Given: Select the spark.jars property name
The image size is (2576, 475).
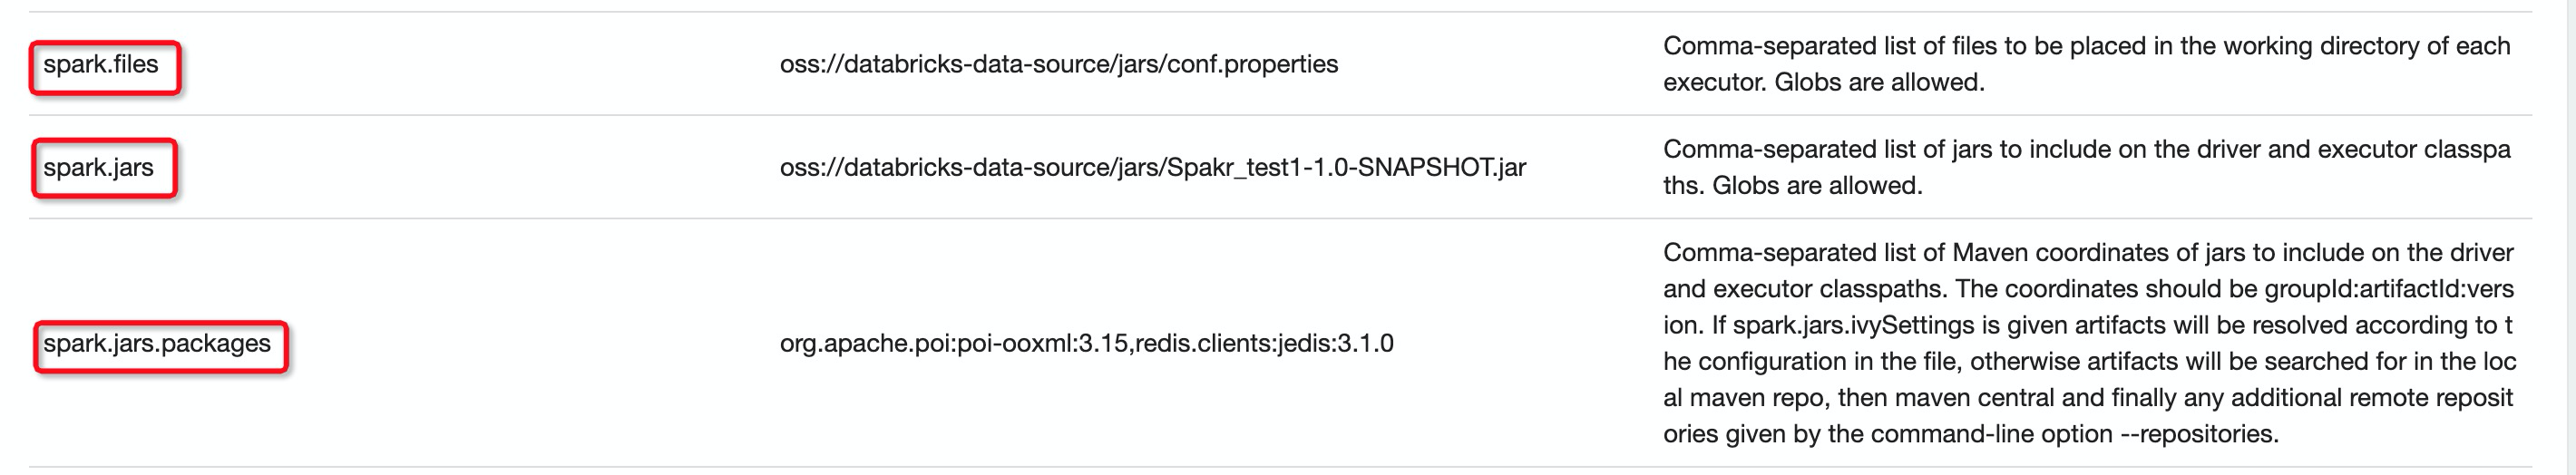Looking at the screenshot, I should tap(98, 168).
